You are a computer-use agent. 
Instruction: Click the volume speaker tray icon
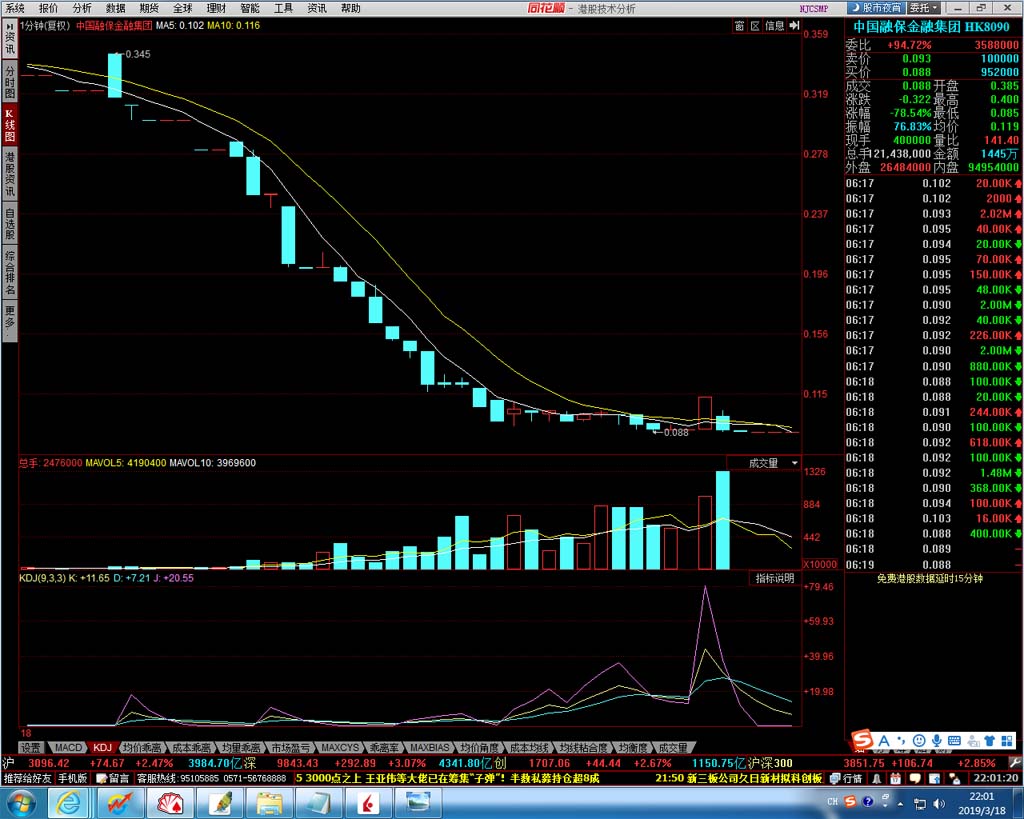pos(938,803)
